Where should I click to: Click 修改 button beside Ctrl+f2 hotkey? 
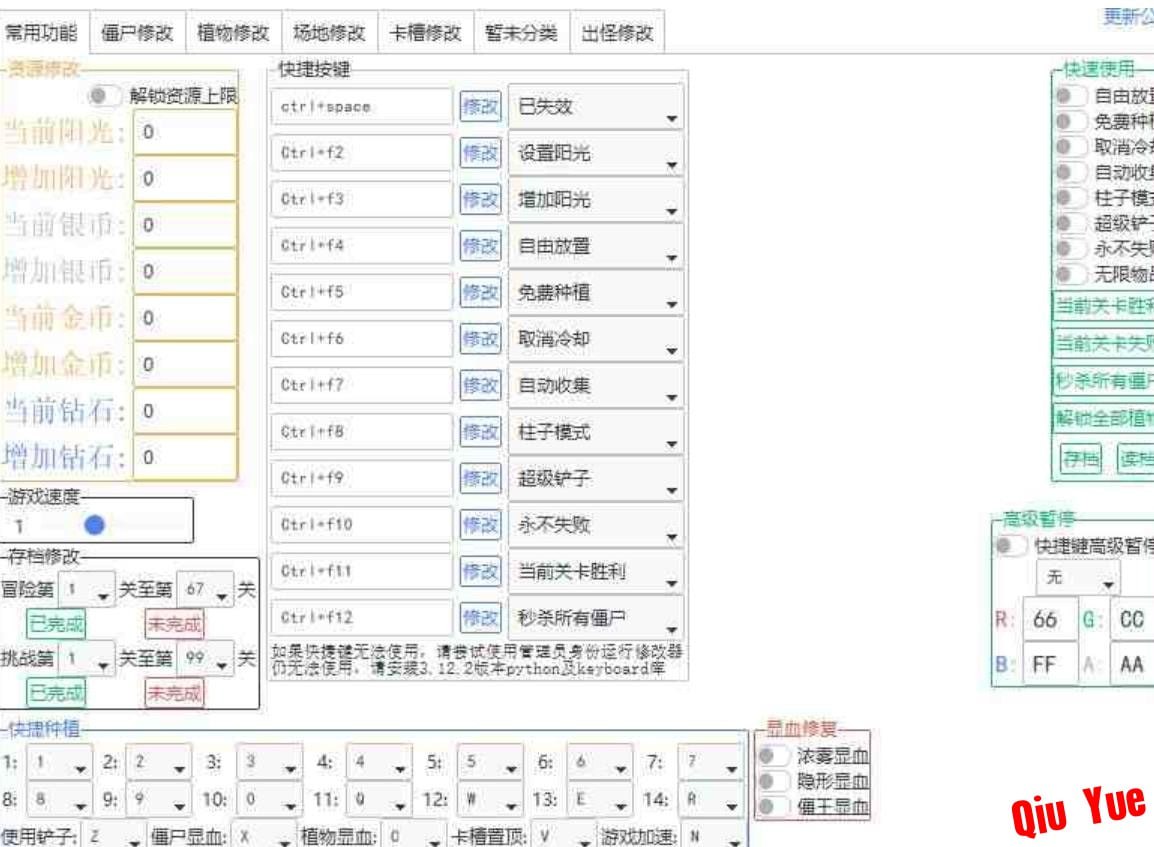click(478, 153)
